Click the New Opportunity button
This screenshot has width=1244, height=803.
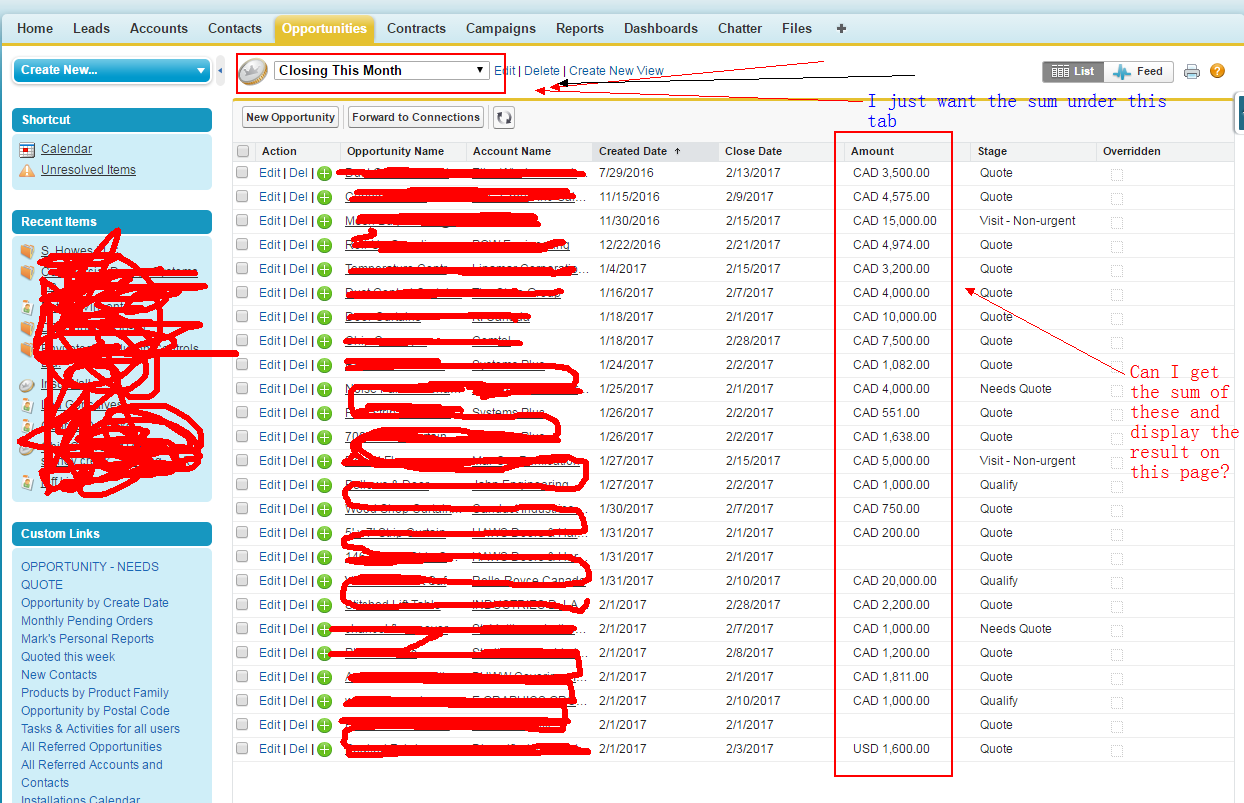coord(290,118)
